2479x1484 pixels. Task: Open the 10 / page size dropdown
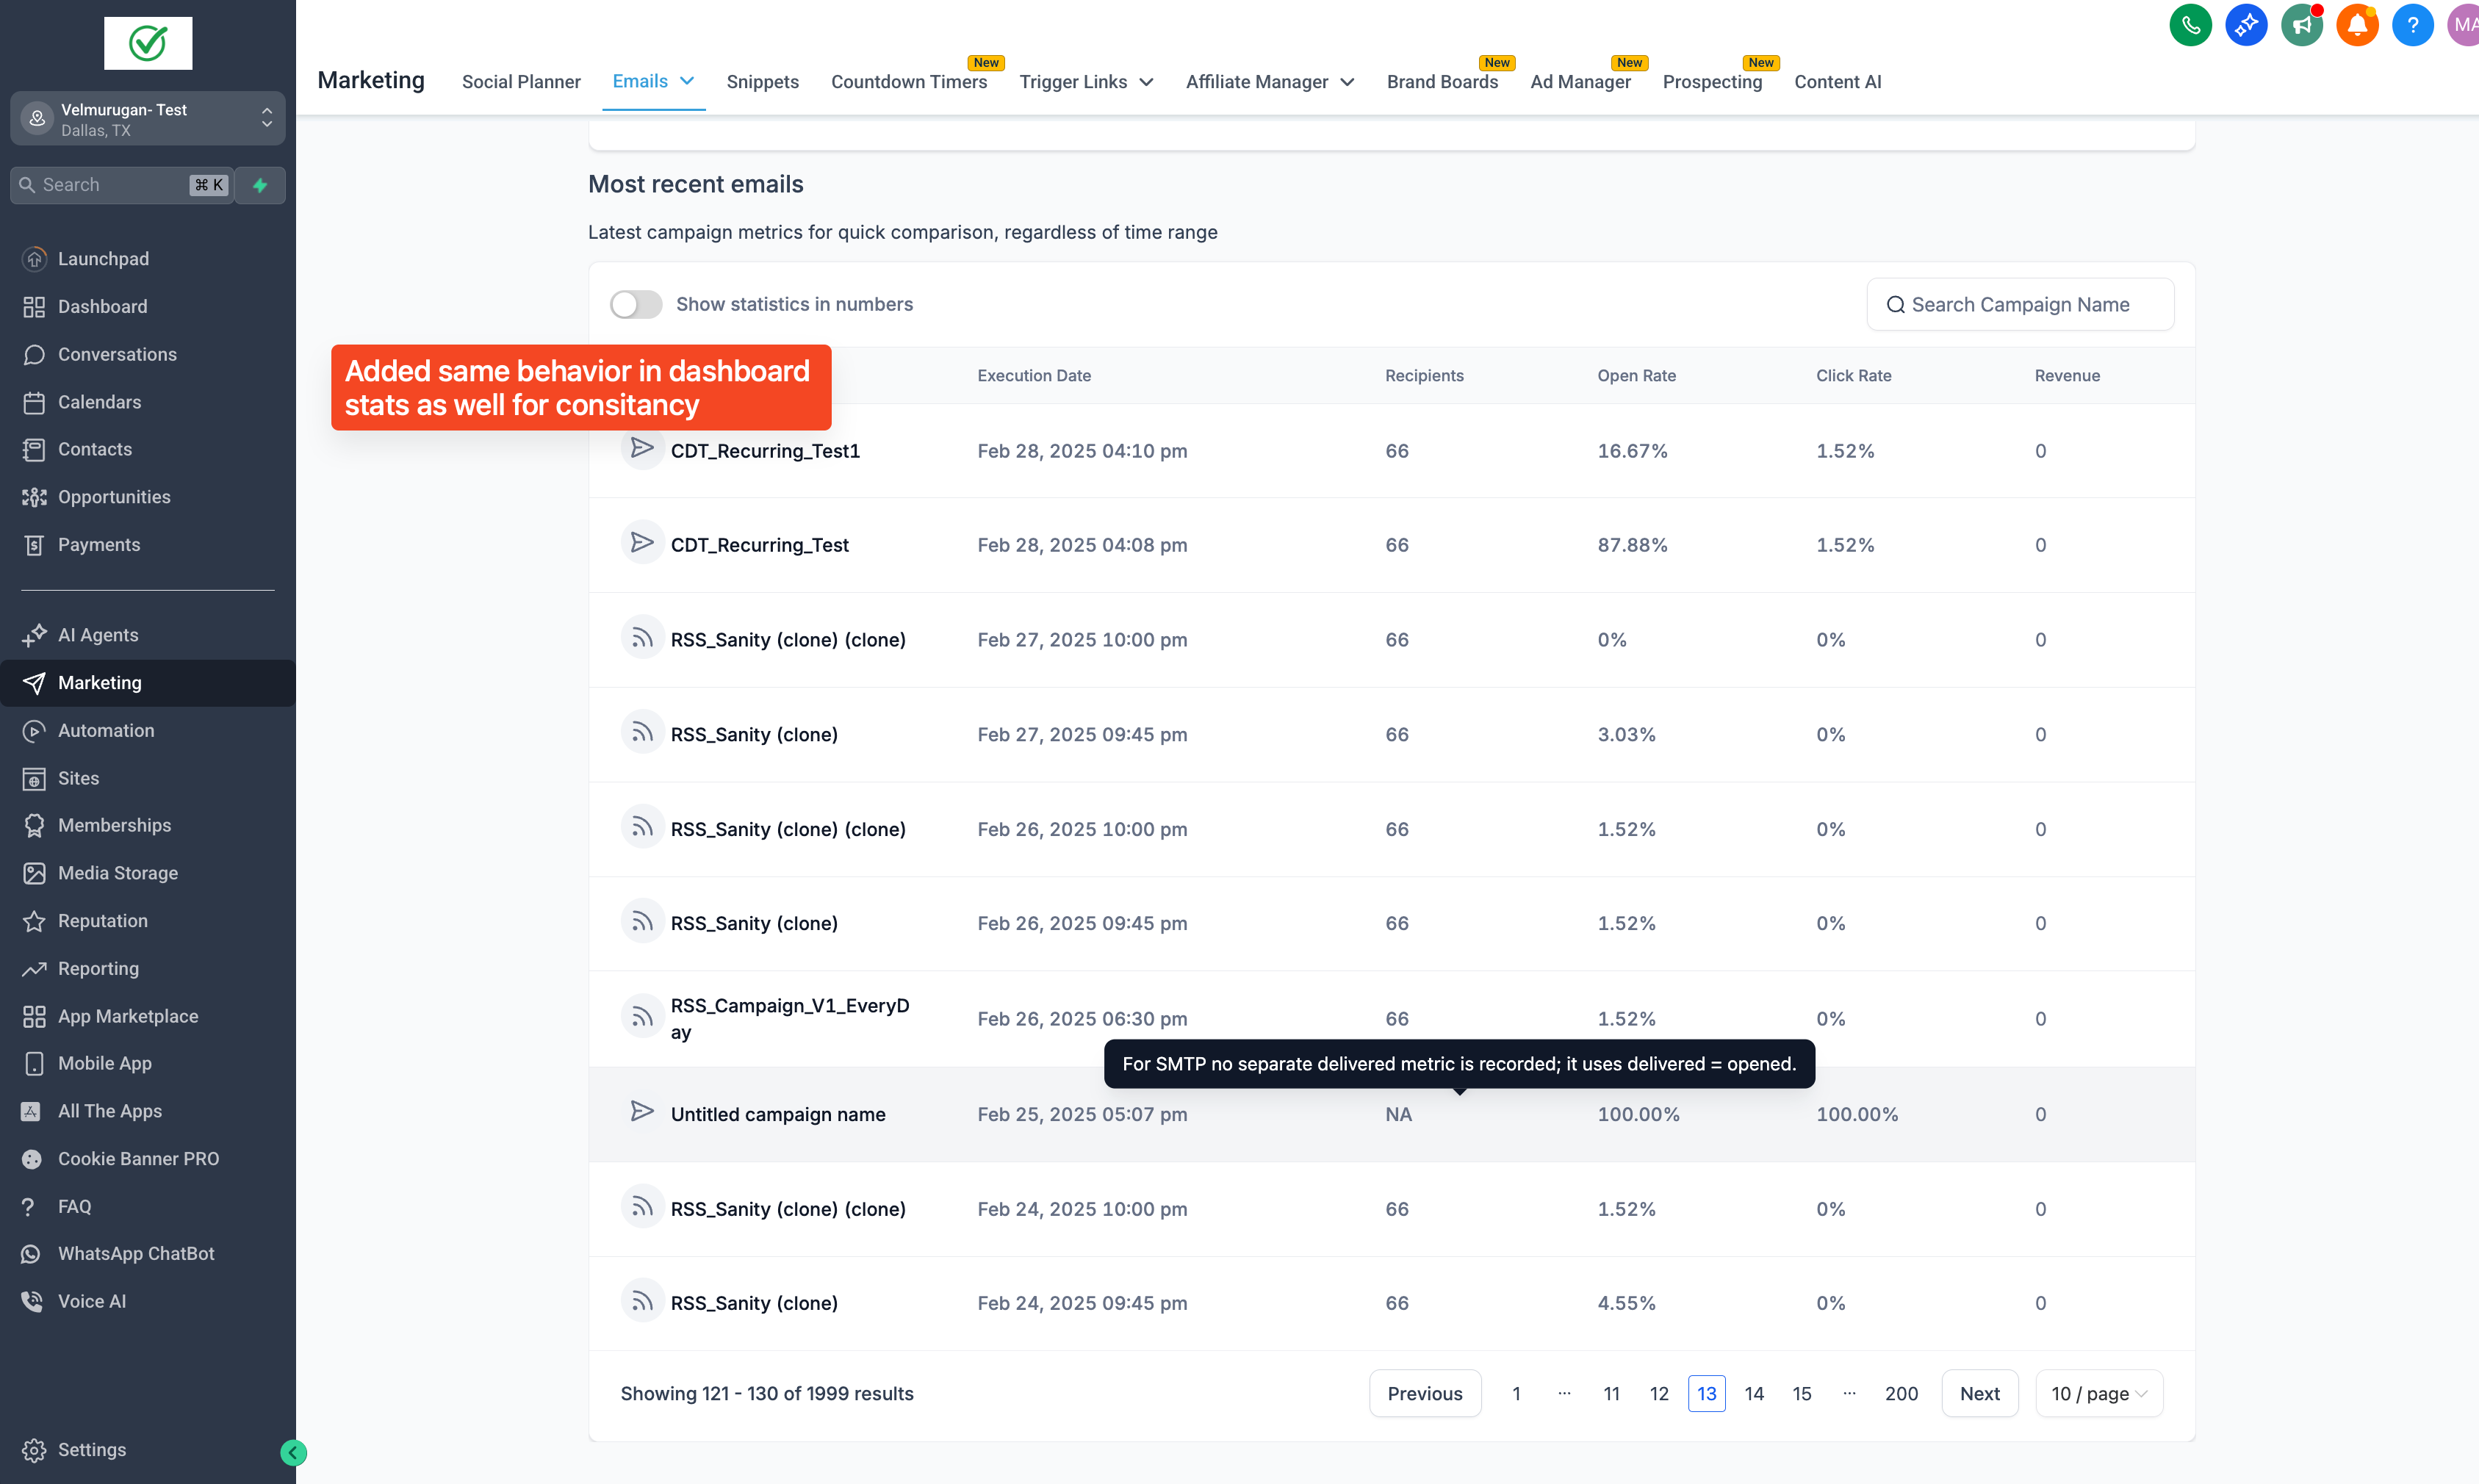pos(2098,1393)
